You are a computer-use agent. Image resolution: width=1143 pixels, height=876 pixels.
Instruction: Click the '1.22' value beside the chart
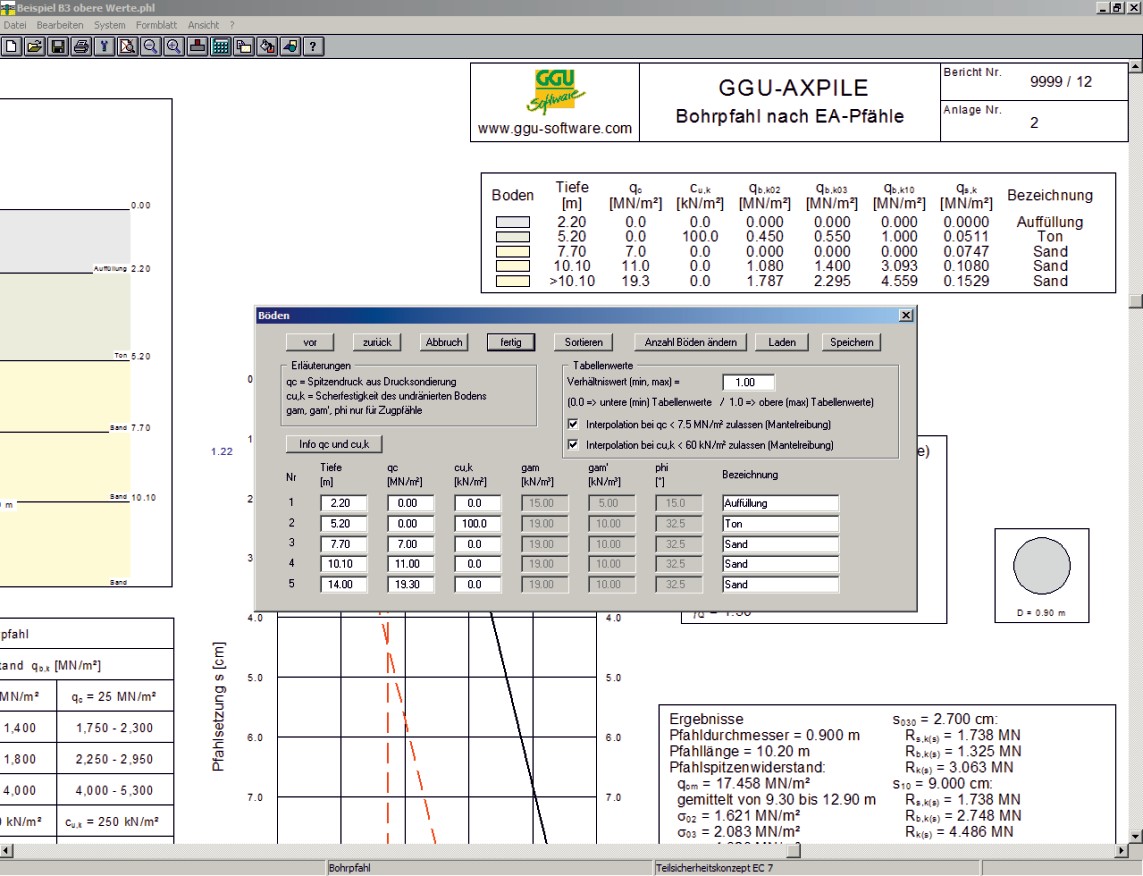222,452
